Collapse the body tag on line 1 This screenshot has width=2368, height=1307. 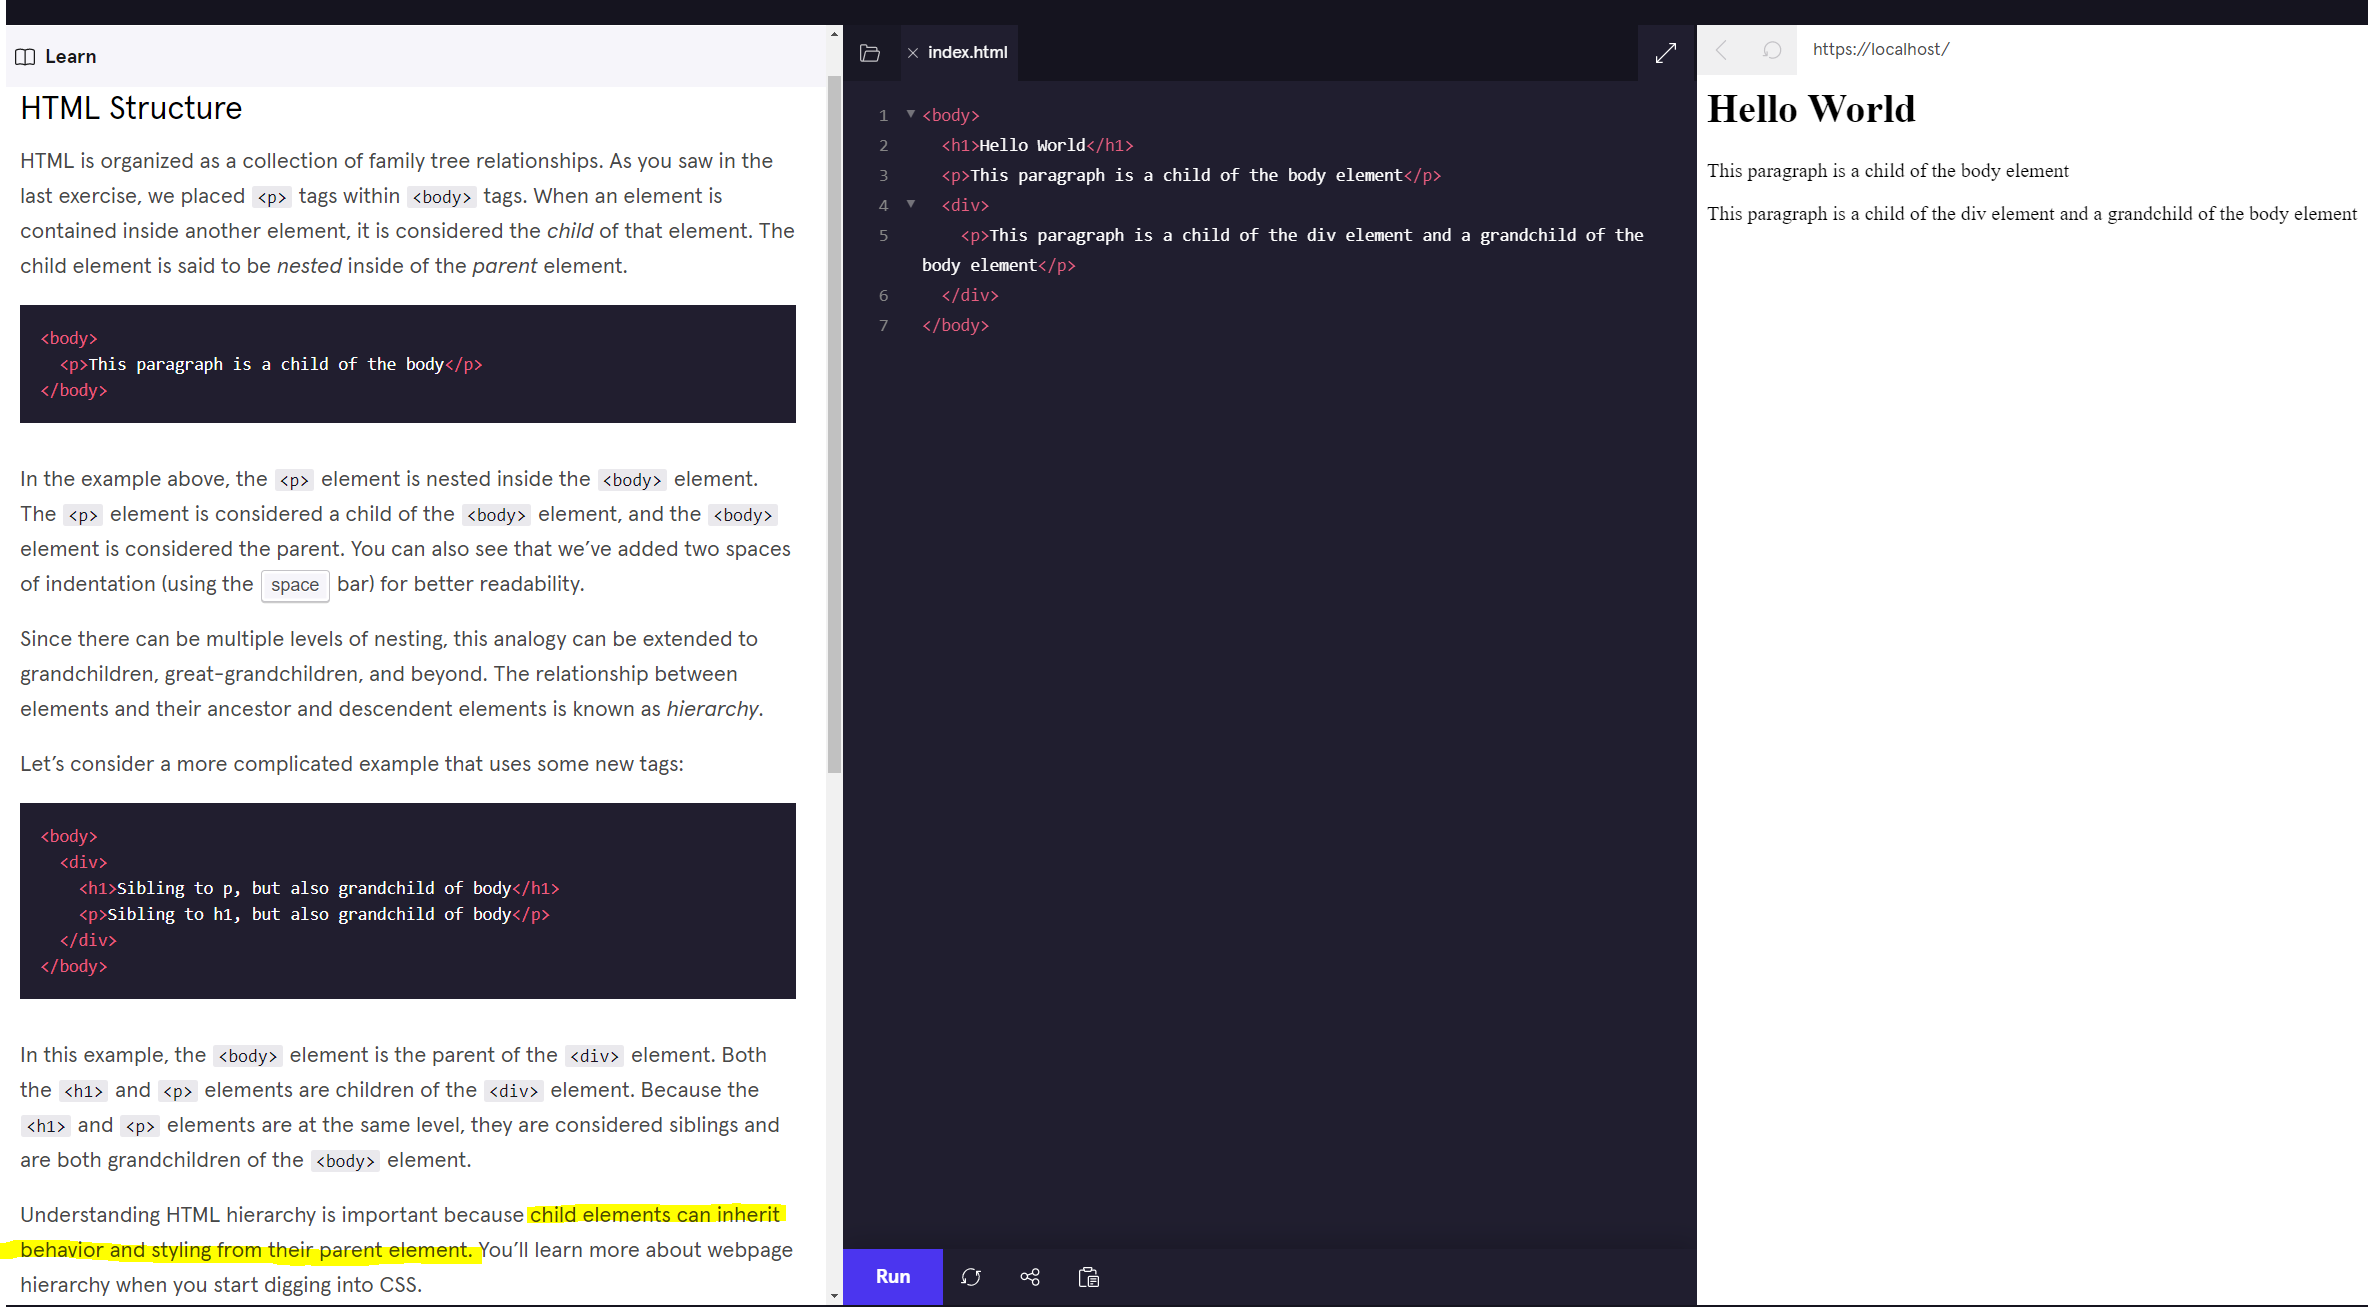[x=910, y=114]
